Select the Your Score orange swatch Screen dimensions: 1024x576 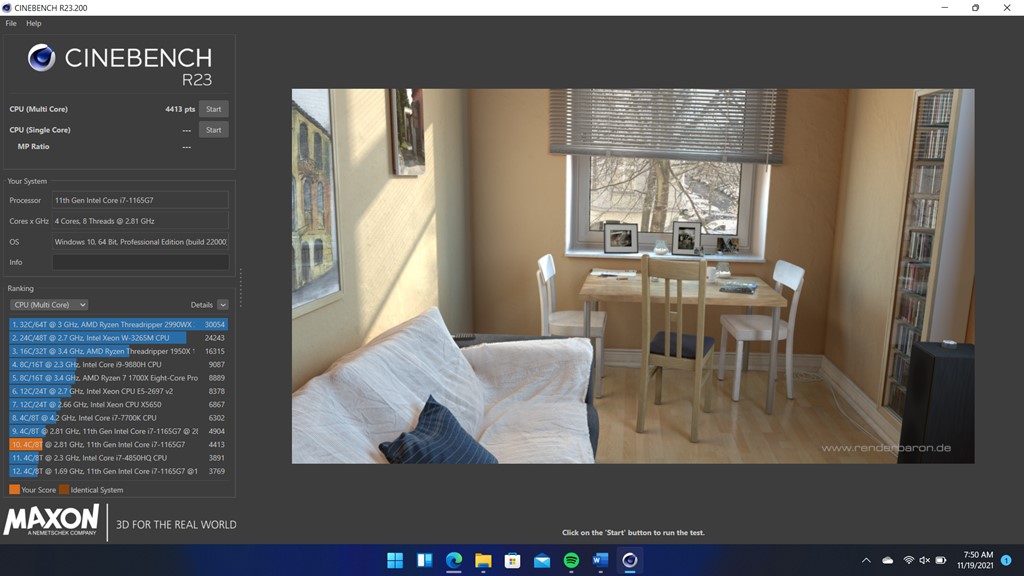click(x=14, y=490)
